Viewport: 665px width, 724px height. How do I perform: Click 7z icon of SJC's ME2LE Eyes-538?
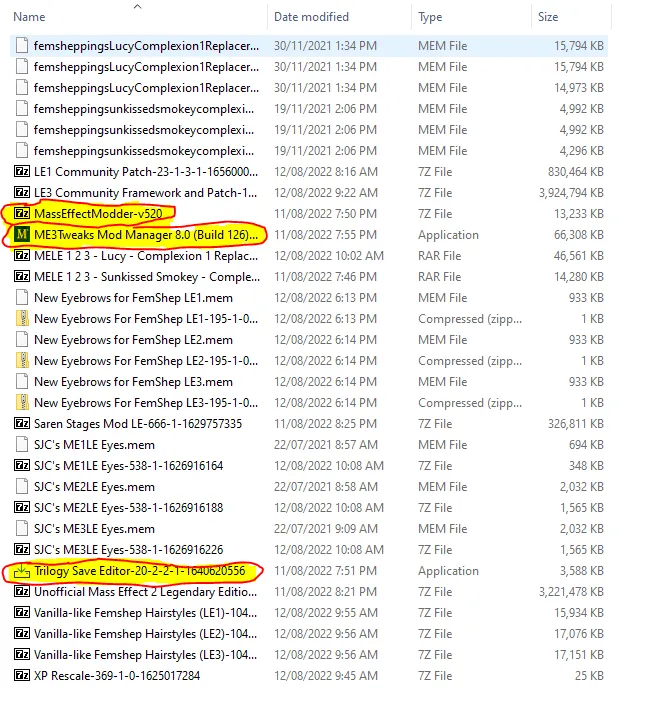pyautogui.click(x=22, y=508)
